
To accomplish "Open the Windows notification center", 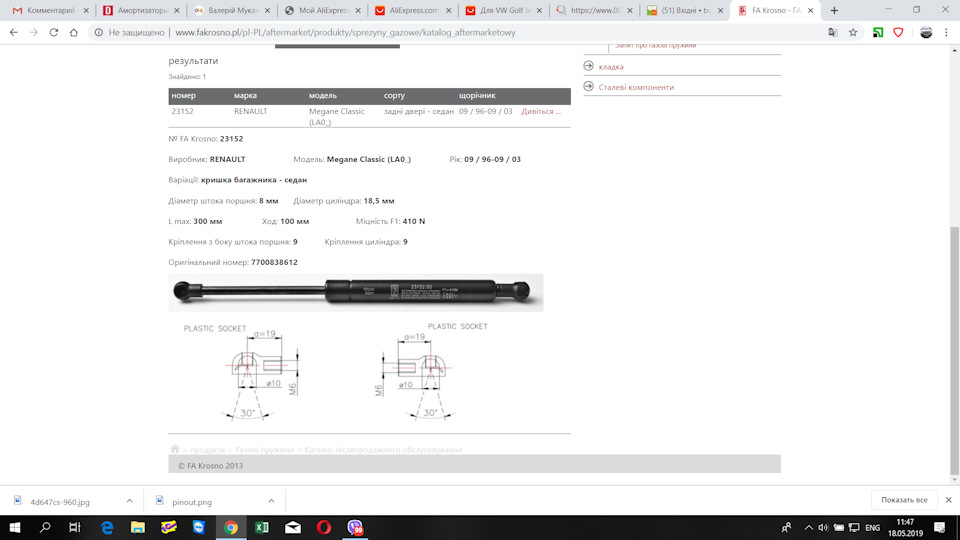I will [940, 527].
